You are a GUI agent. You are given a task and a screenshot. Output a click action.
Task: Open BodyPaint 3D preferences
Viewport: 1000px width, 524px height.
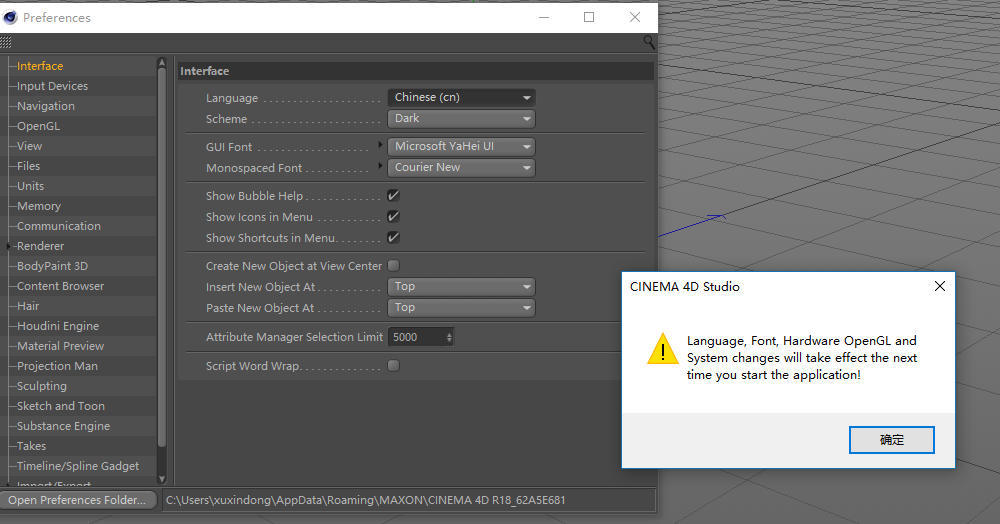pos(52,266)
